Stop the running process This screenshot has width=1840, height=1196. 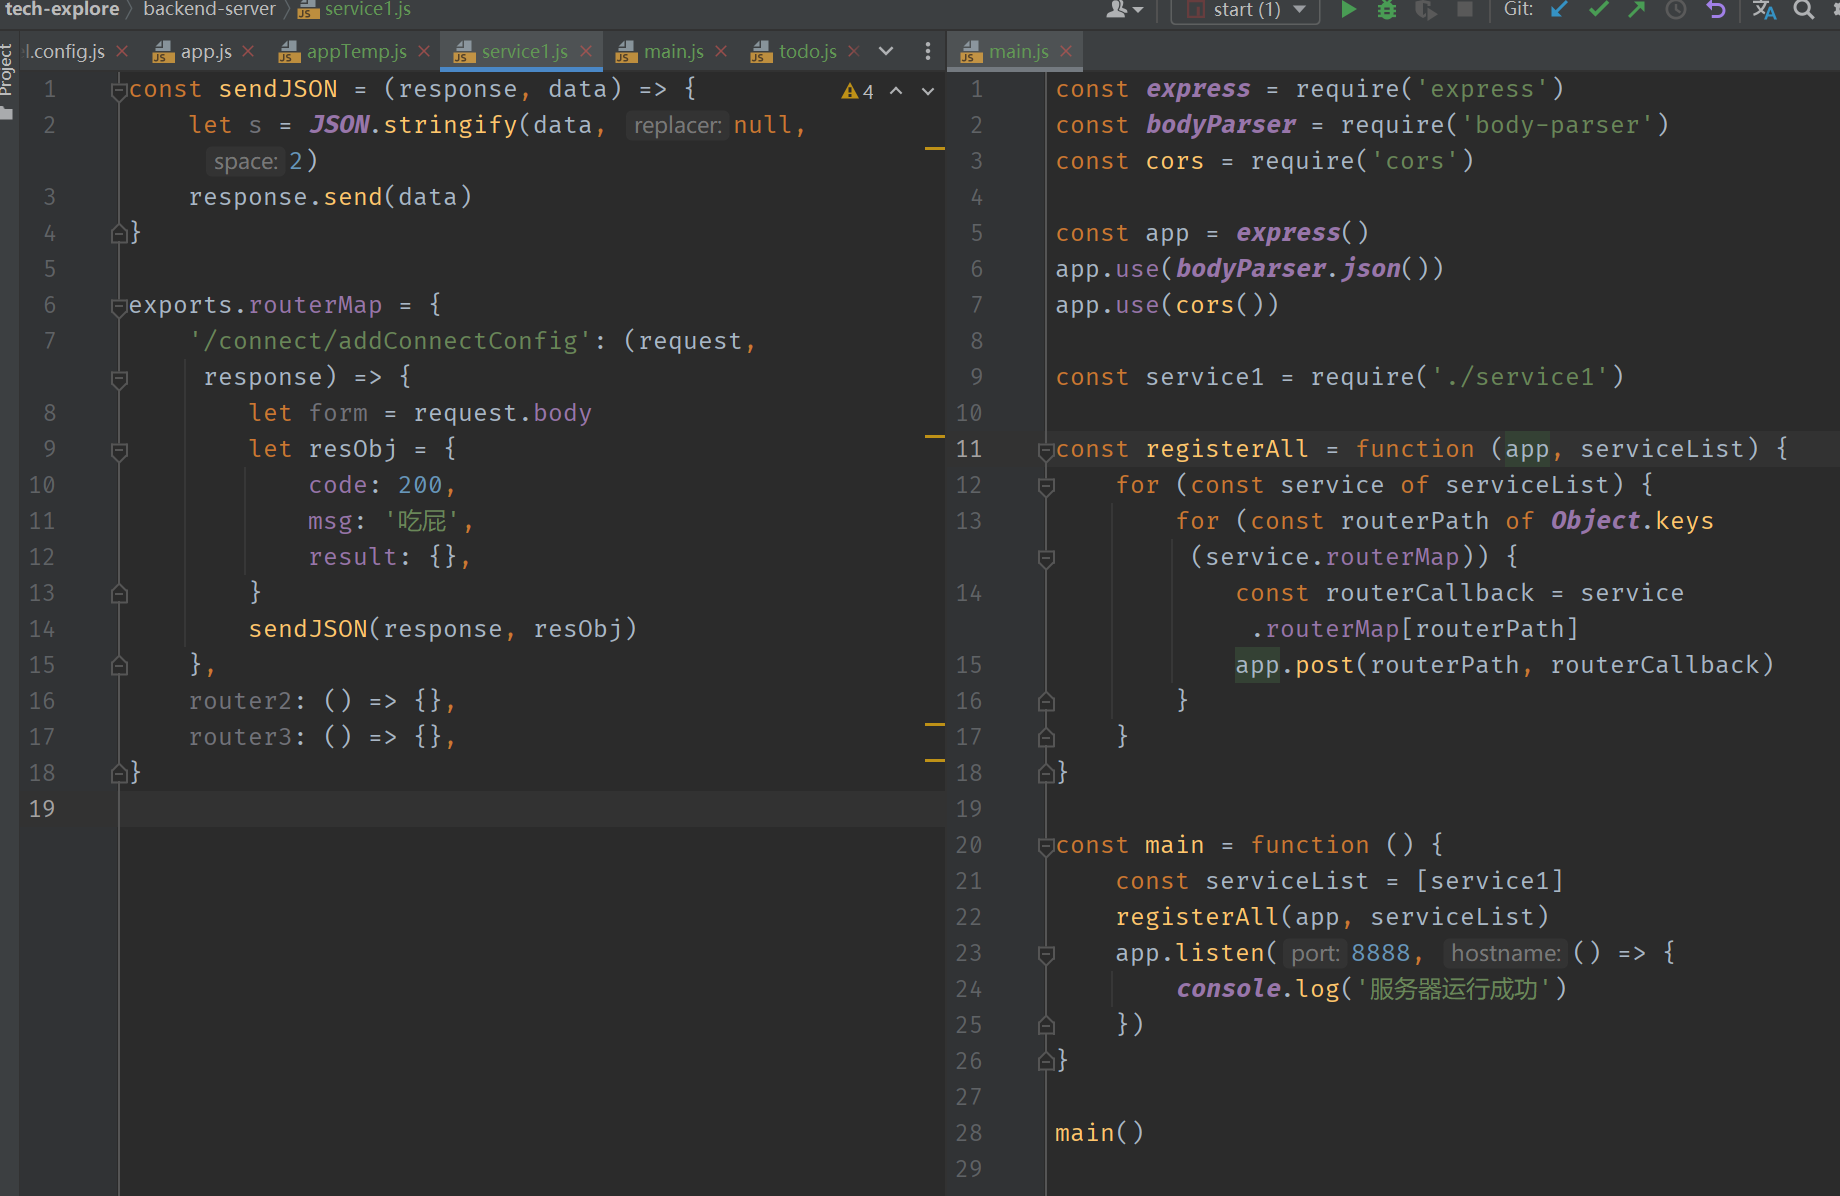click(1465, 10)
